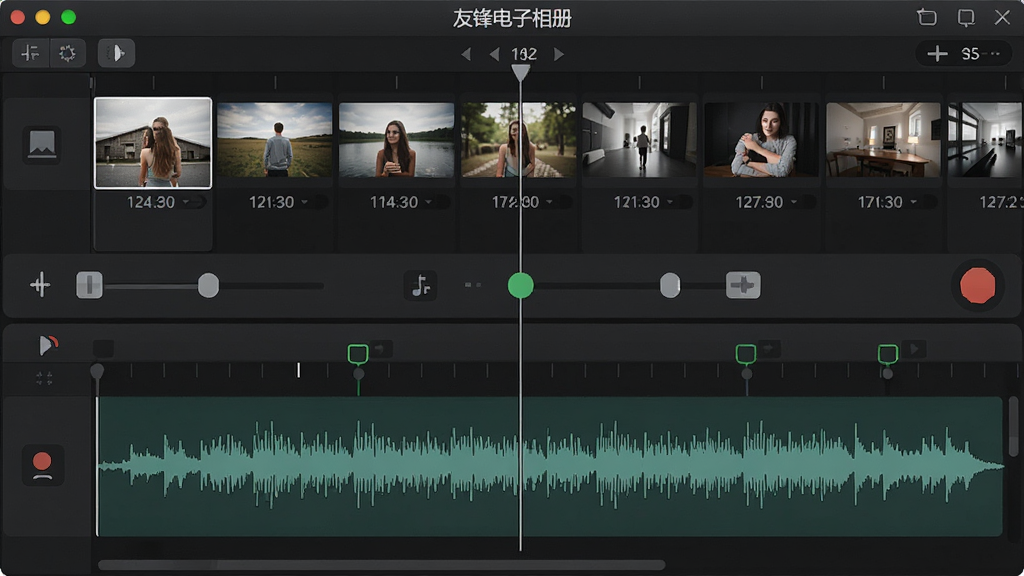Open duration dropdown for 114:30
The width and height of the screenshot is (1024, 576).
428,202
